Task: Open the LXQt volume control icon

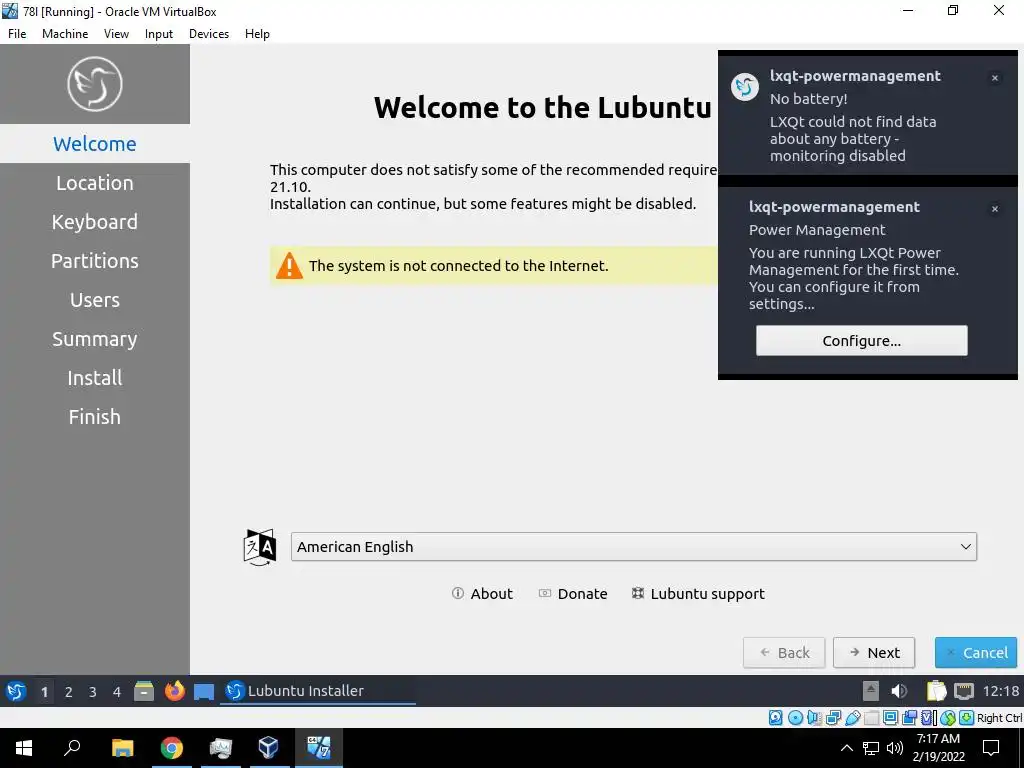Action: tap(899, 691)
